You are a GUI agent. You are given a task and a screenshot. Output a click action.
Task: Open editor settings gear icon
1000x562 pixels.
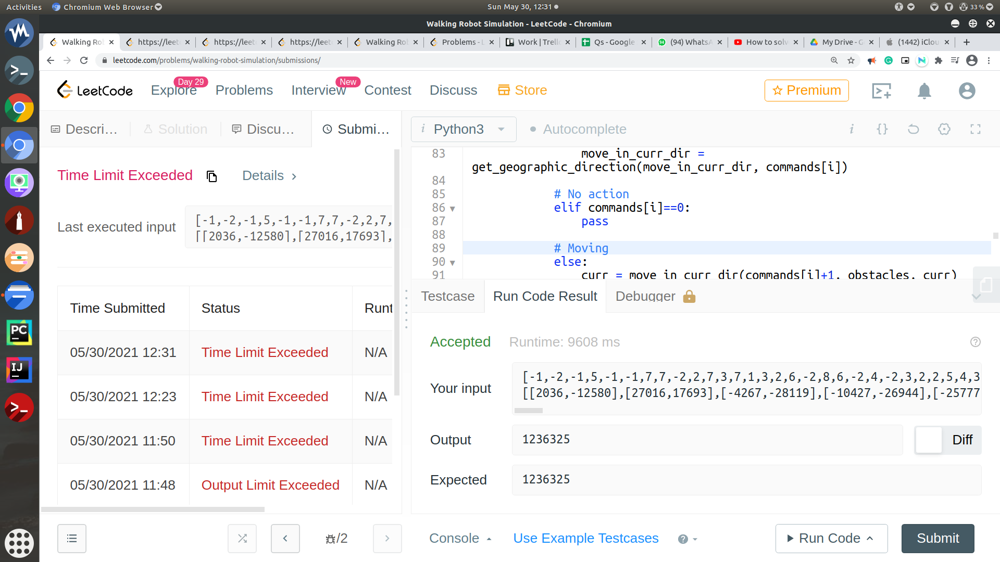click(944, 129)
